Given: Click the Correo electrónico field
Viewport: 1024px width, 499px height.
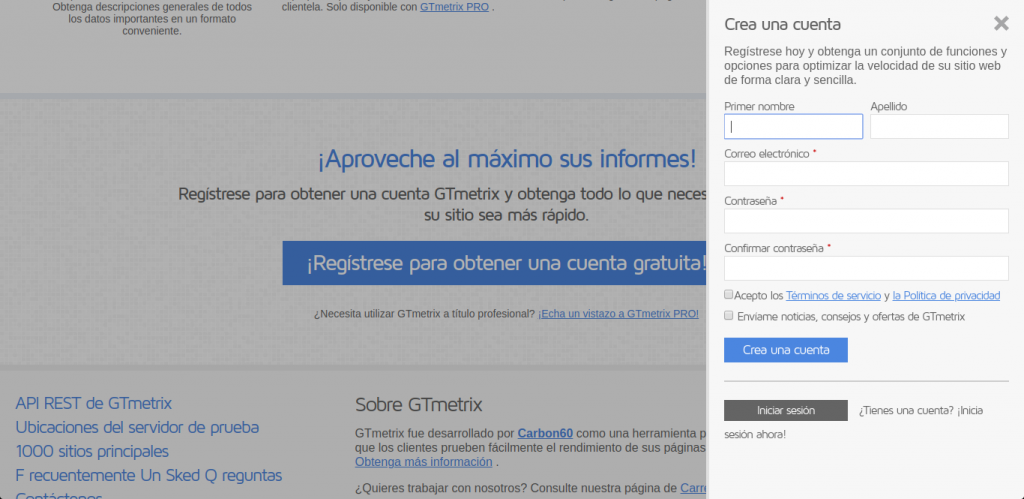Looking at the screenshot, I should [x=866, y=174].
